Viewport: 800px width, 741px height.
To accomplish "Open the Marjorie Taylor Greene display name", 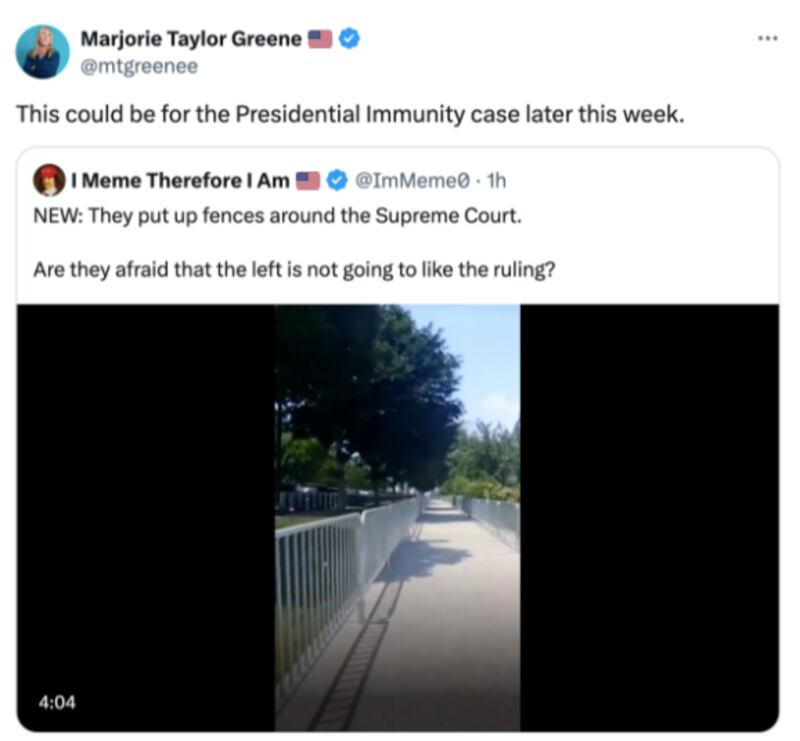I will tap(191, 39).
